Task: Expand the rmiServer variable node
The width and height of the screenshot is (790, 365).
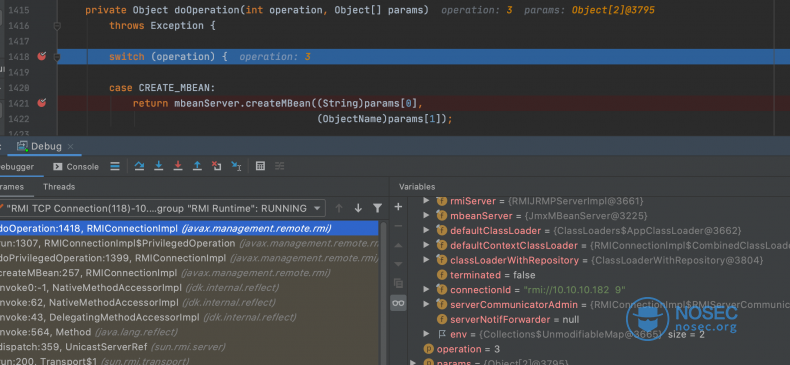Action: 426,201
